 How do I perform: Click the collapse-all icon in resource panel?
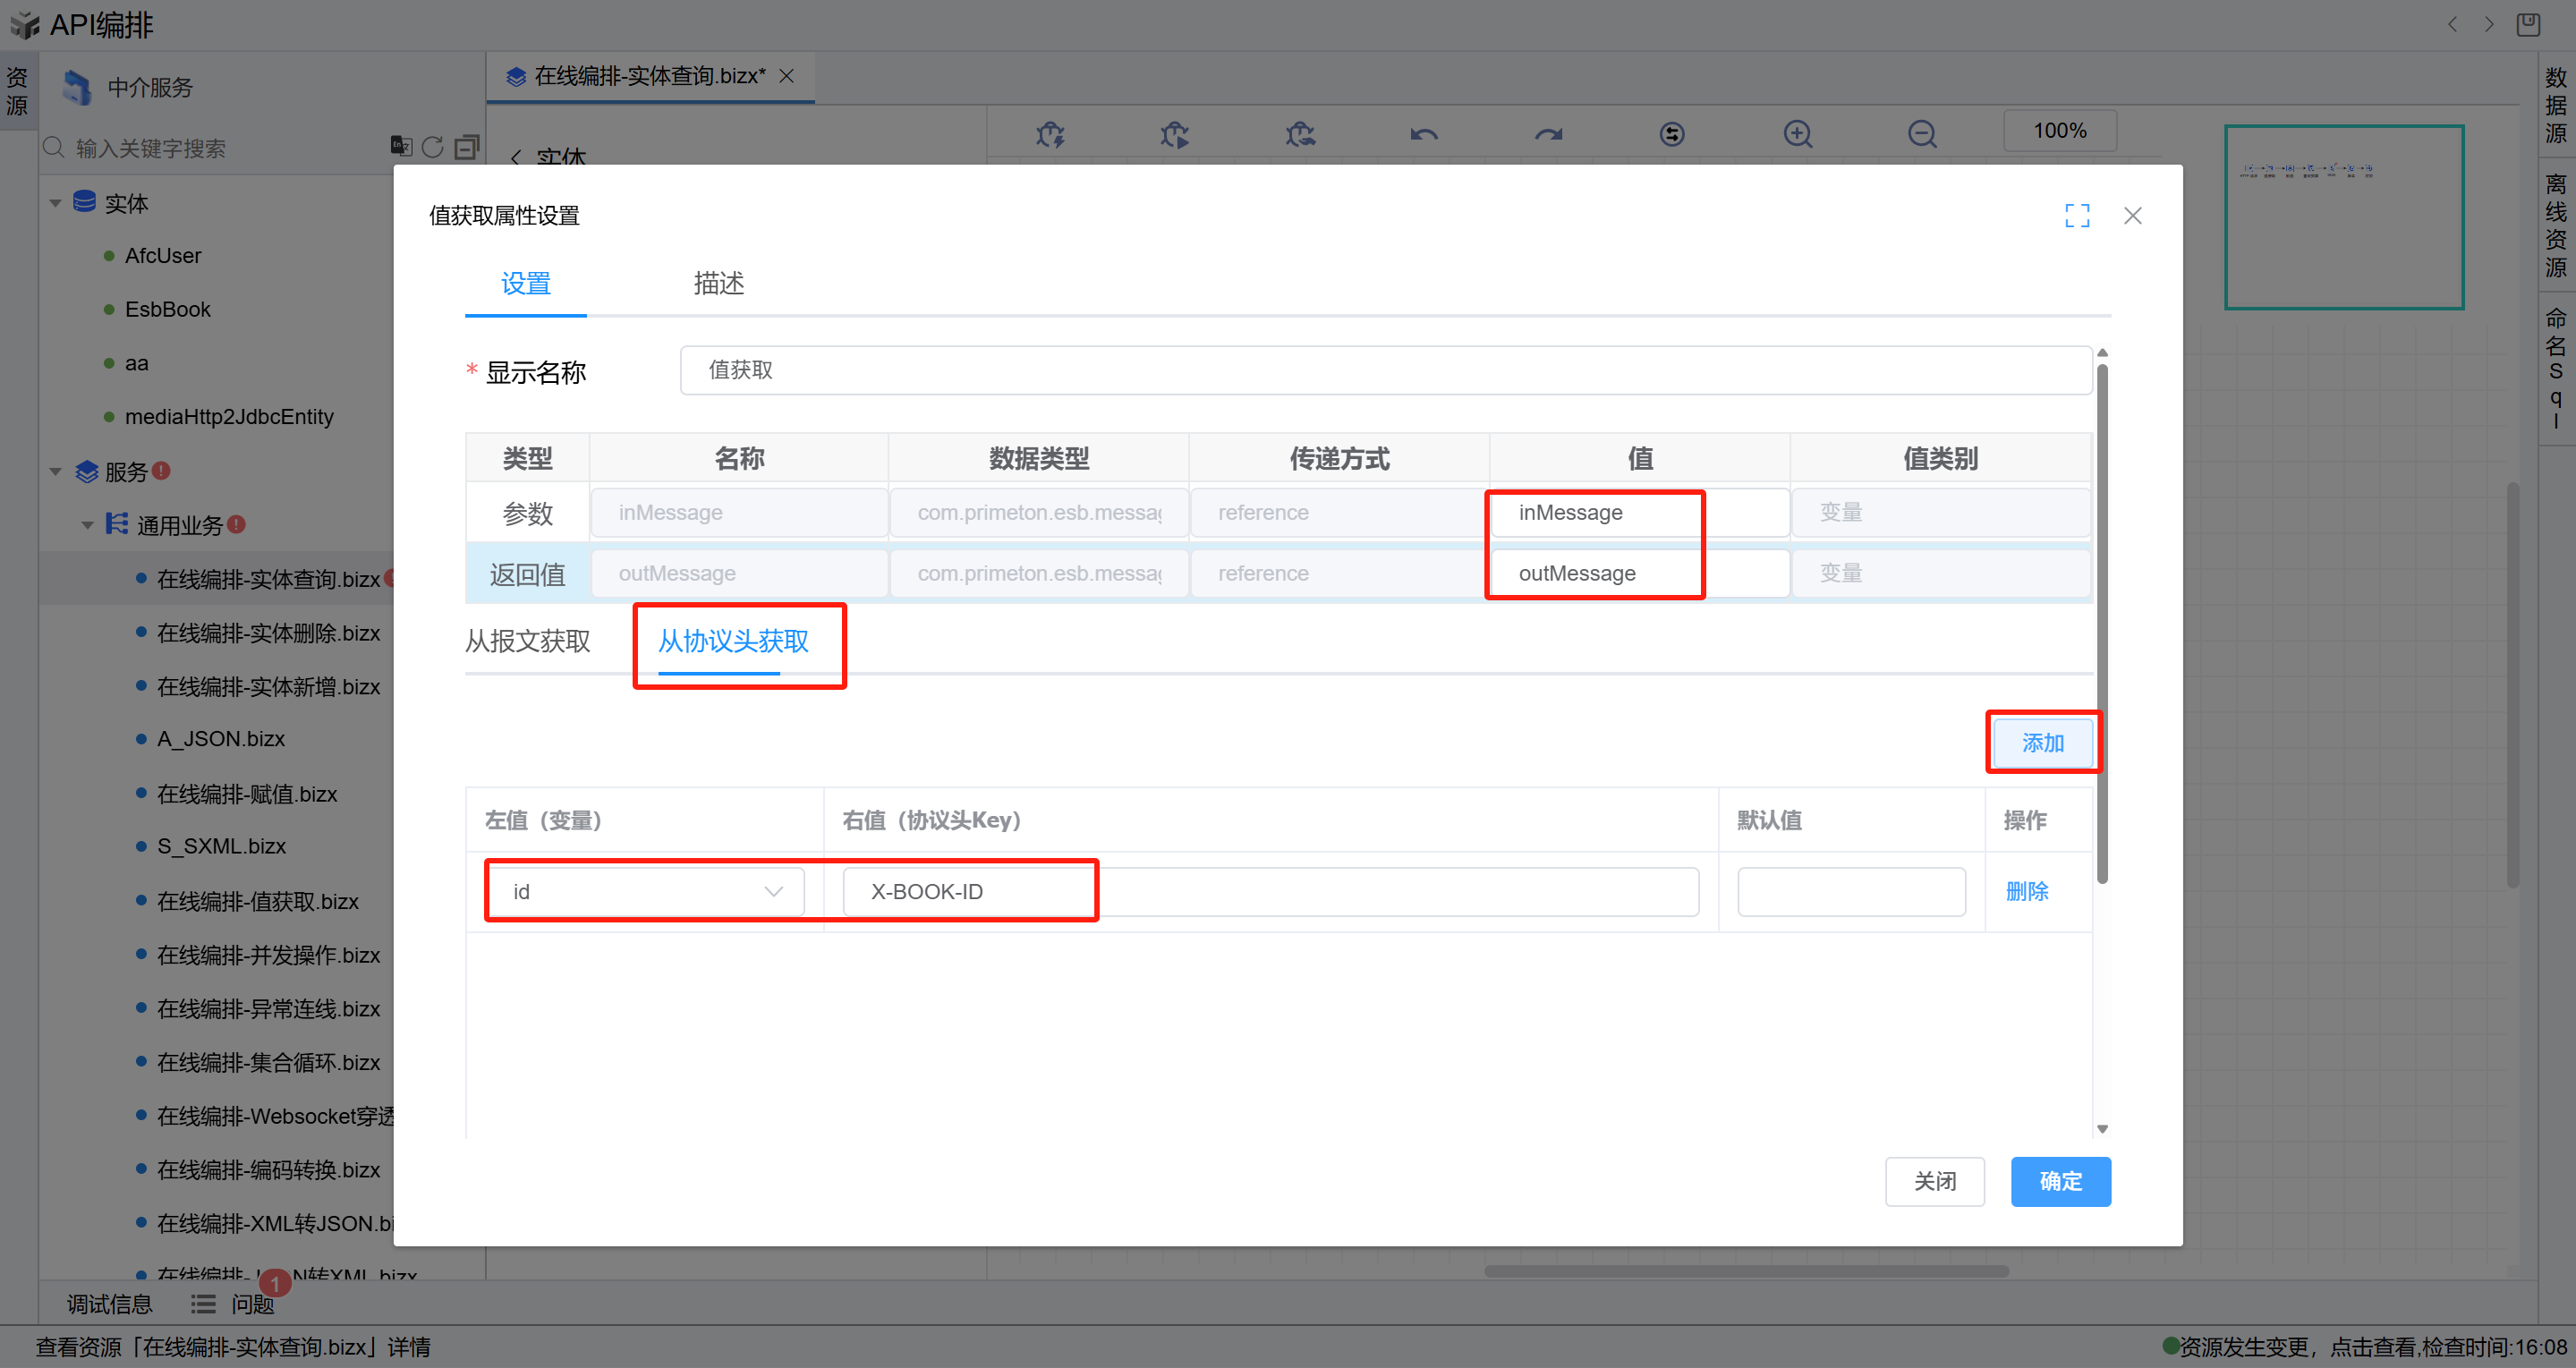(x=466, y=147)
